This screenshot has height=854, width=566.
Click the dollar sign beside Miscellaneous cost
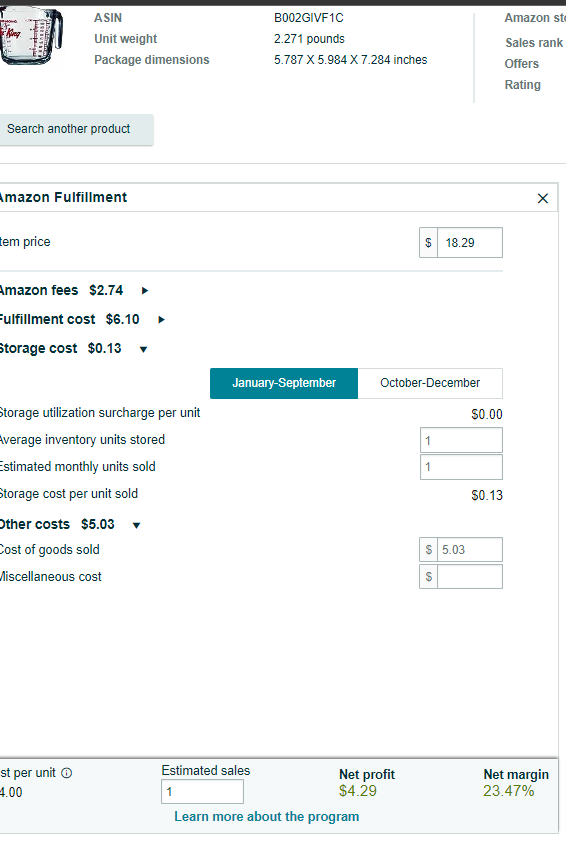tap(429, 577)
